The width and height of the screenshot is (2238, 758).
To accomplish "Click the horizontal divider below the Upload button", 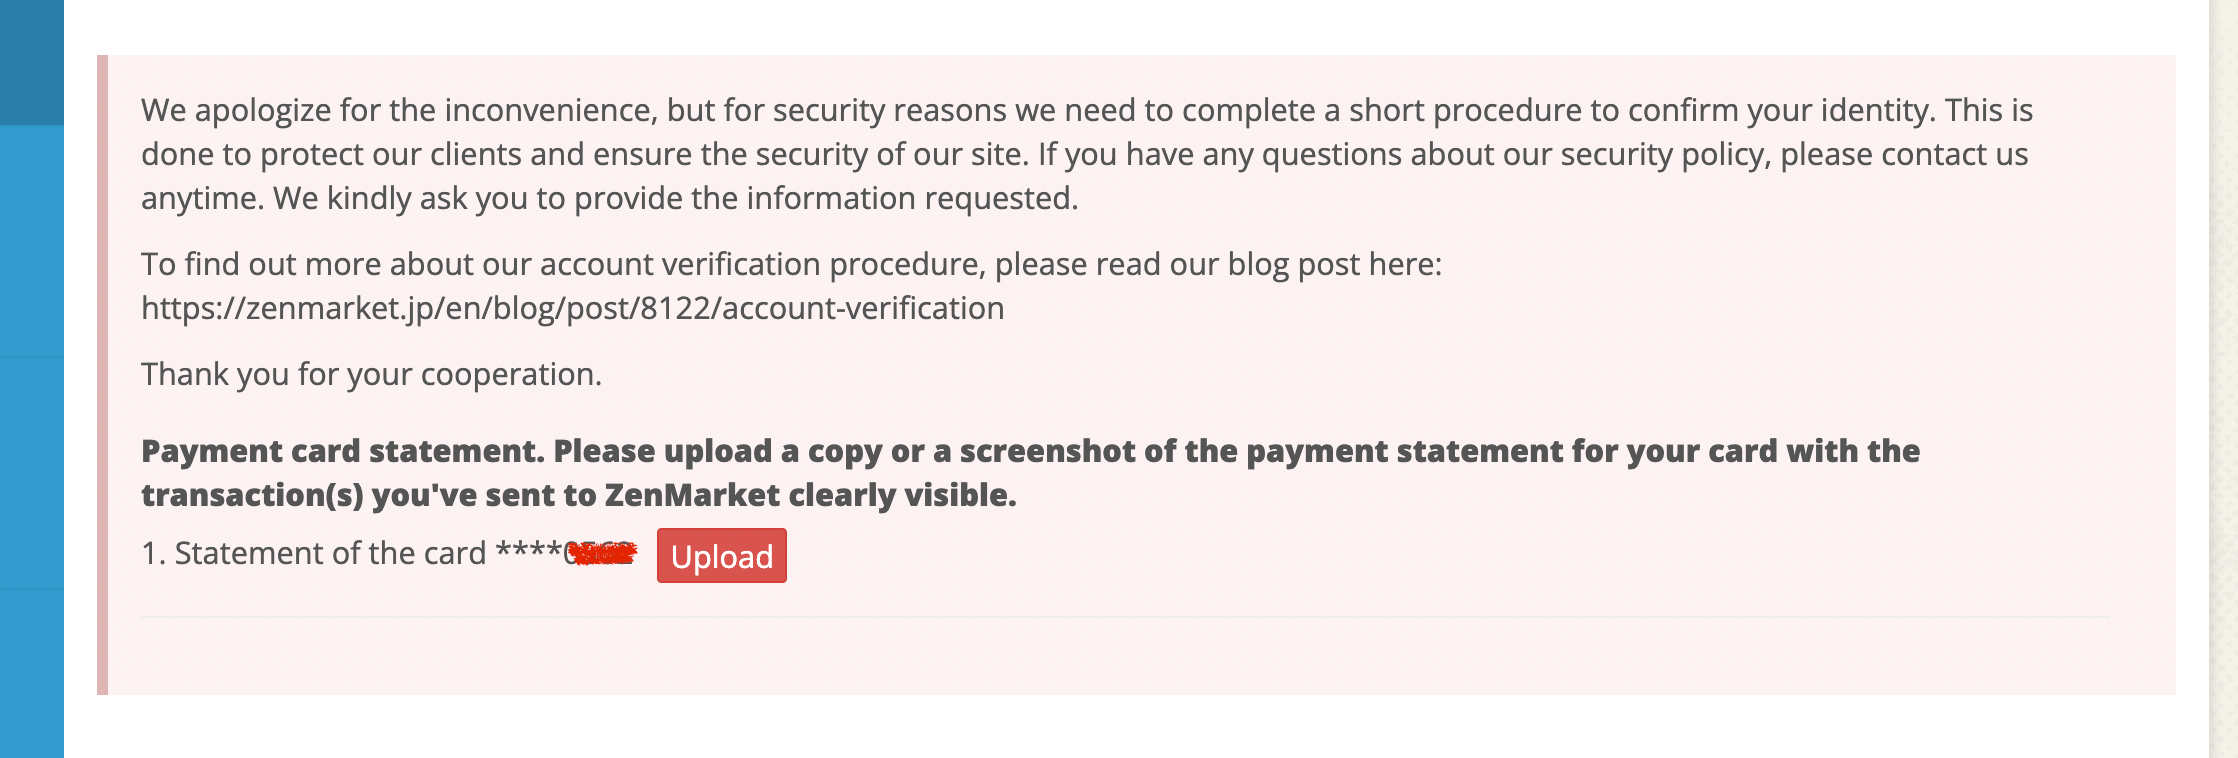I will [1125, 617].
